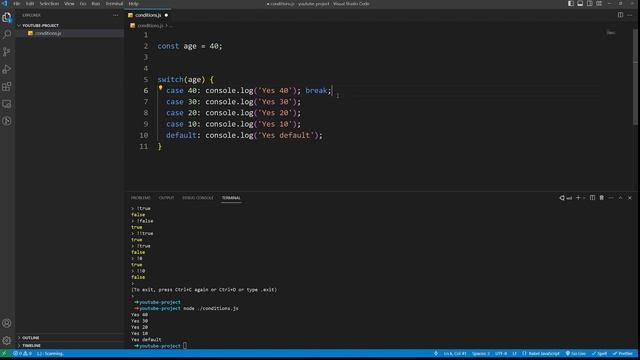Open the Help menu
Image resolution: width=640 pixels, height=360 pixels.
pyautogui.click(x=133, y=4)
